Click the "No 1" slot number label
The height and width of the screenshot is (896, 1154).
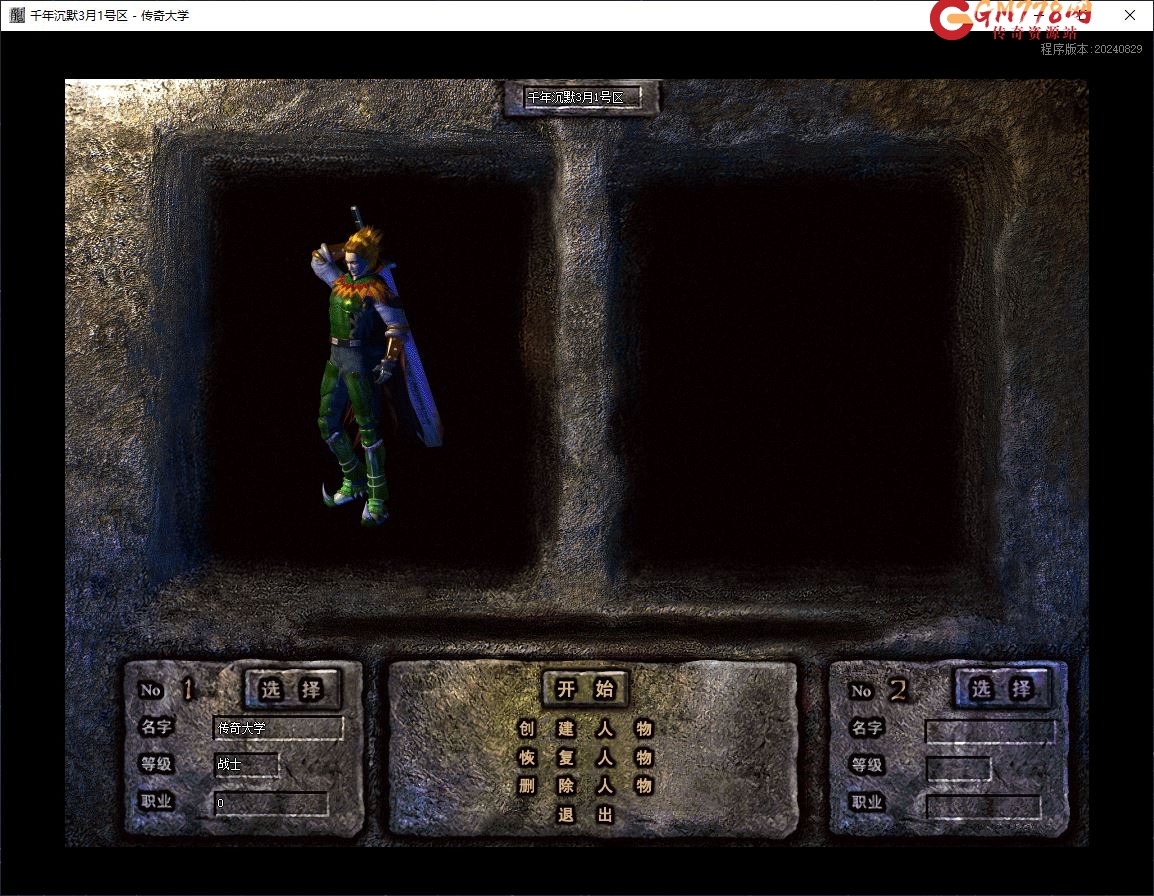[x=167, y=690]
